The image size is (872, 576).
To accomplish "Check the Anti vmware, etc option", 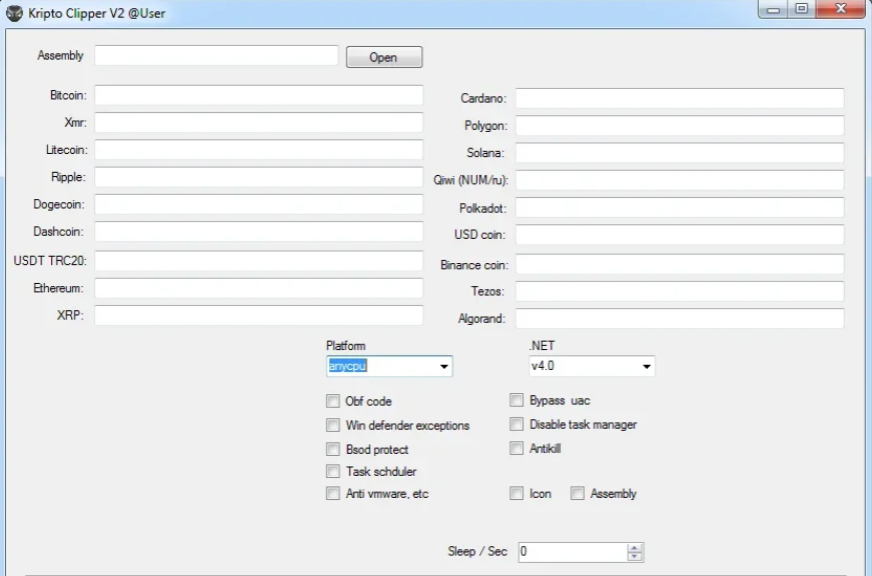I will coord(333,493).
